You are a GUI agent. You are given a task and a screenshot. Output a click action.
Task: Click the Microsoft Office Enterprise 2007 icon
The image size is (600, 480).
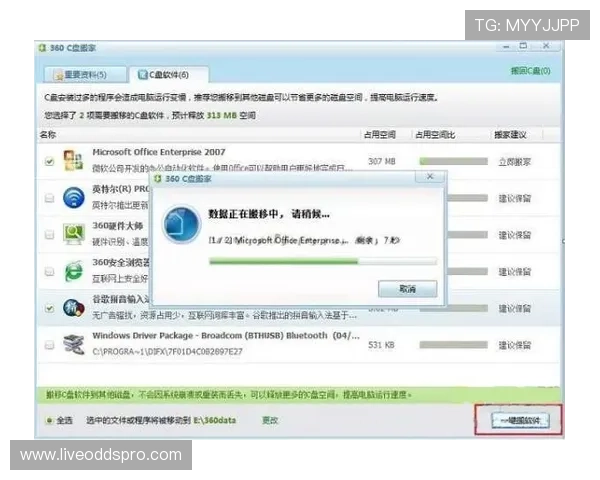[73, 160]
